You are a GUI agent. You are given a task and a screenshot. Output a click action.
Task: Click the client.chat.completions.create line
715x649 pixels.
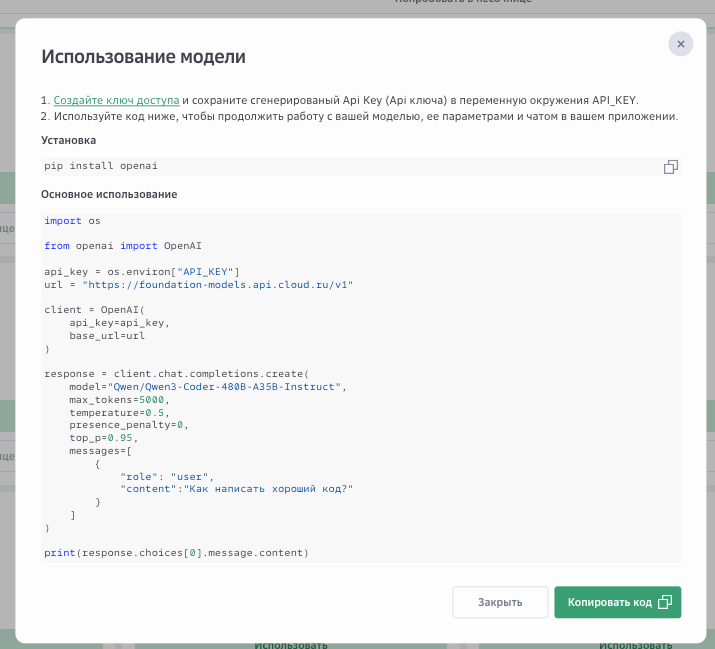click(176, 374)
